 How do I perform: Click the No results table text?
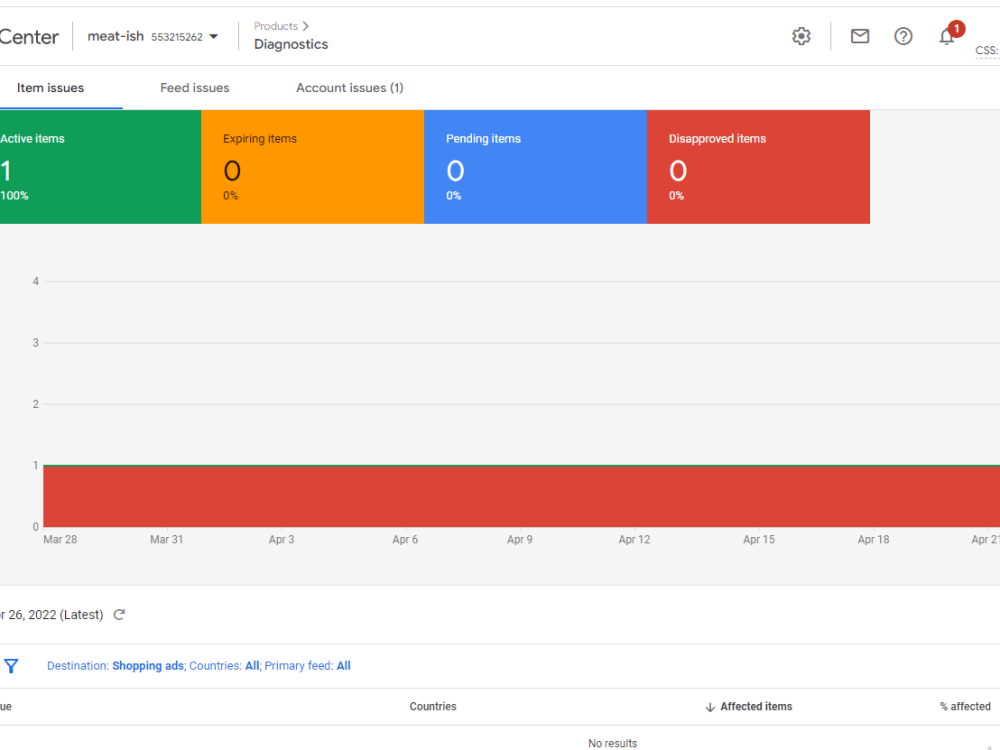[x=612, y=744]
